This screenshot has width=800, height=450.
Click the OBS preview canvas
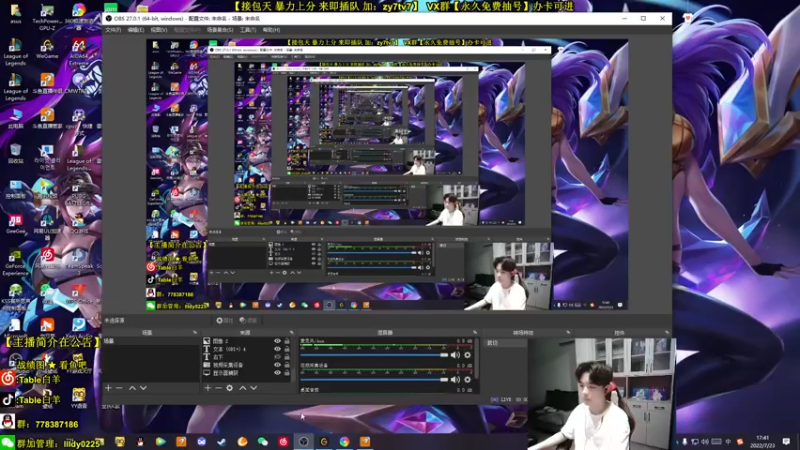point(387,174)
